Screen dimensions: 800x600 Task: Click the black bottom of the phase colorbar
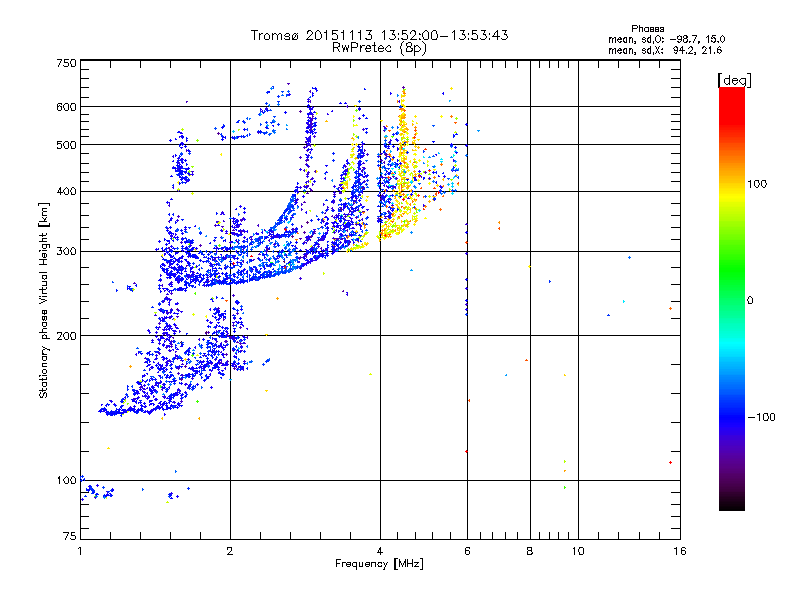732,503
